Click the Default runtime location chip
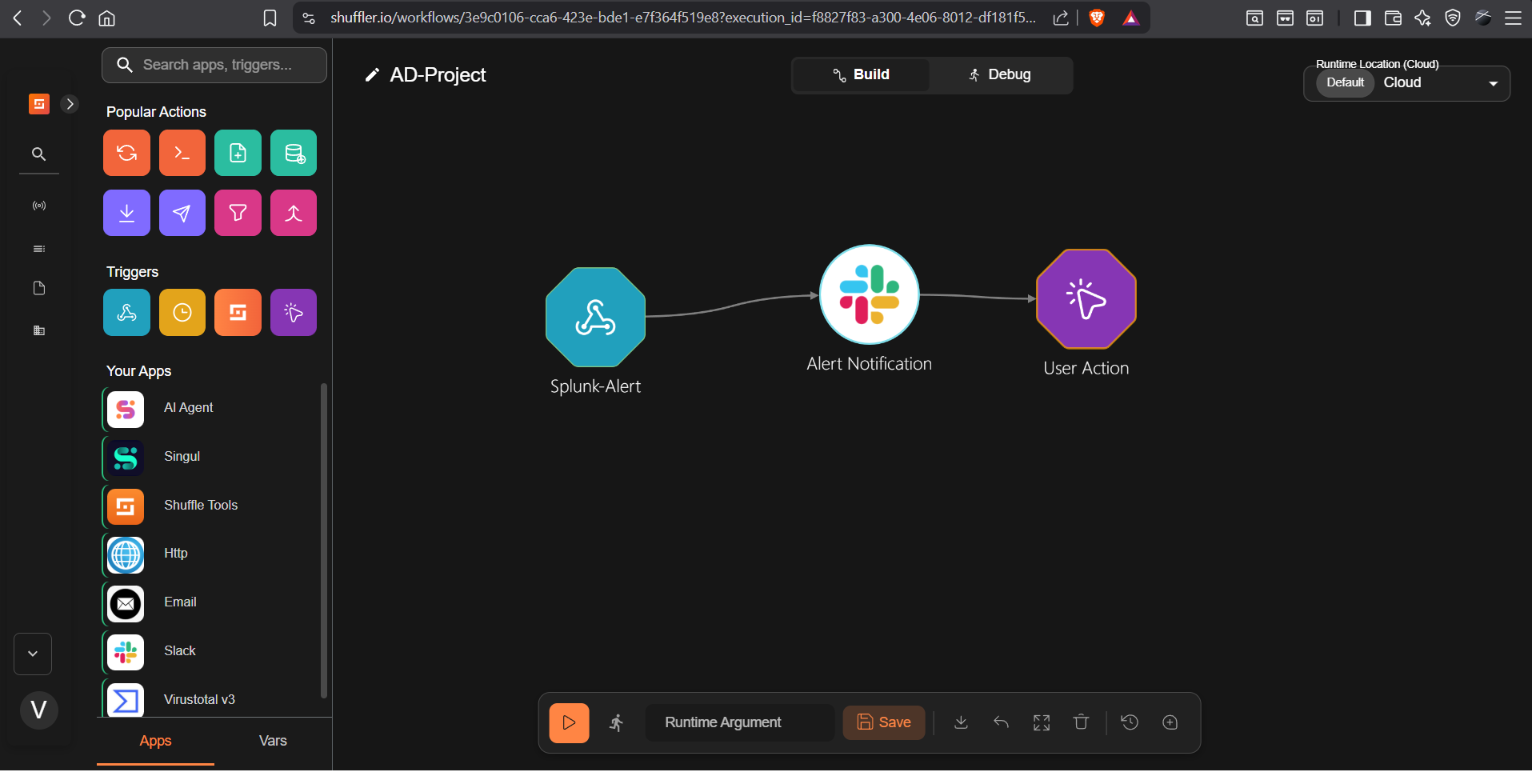 click(1345, 83)
